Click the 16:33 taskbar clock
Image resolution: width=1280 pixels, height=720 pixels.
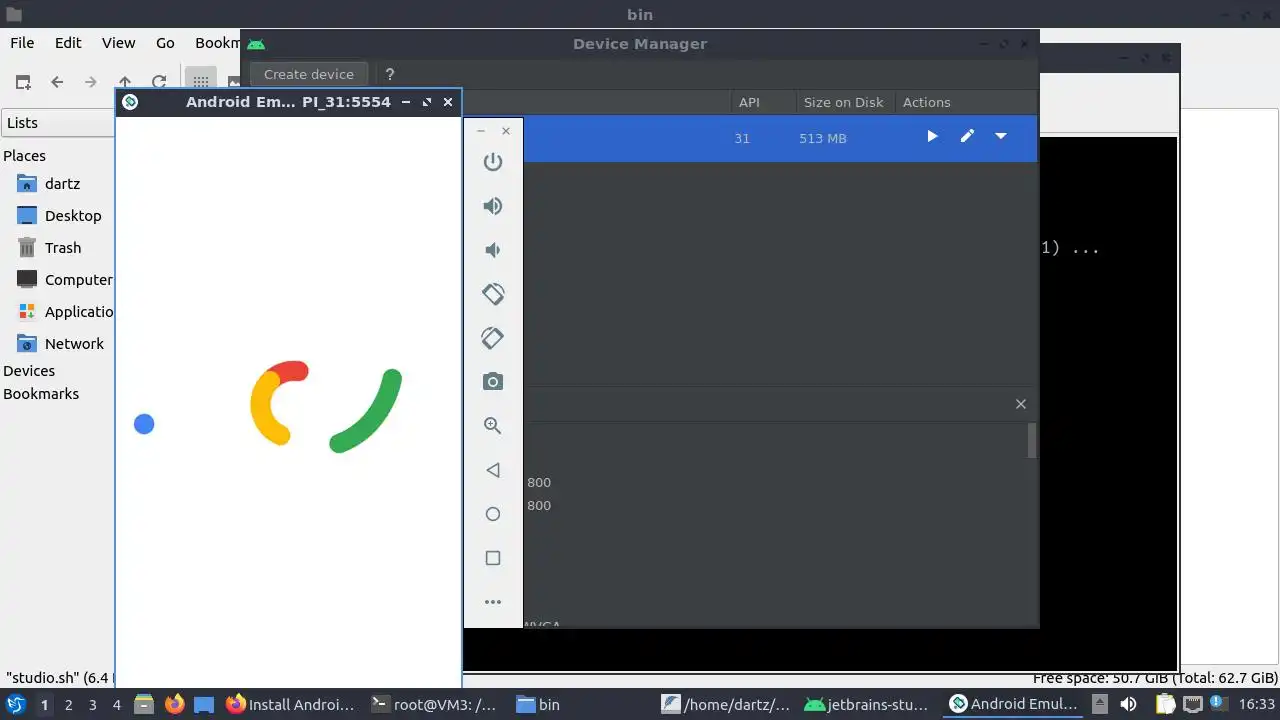click(x=1257, y=705)
